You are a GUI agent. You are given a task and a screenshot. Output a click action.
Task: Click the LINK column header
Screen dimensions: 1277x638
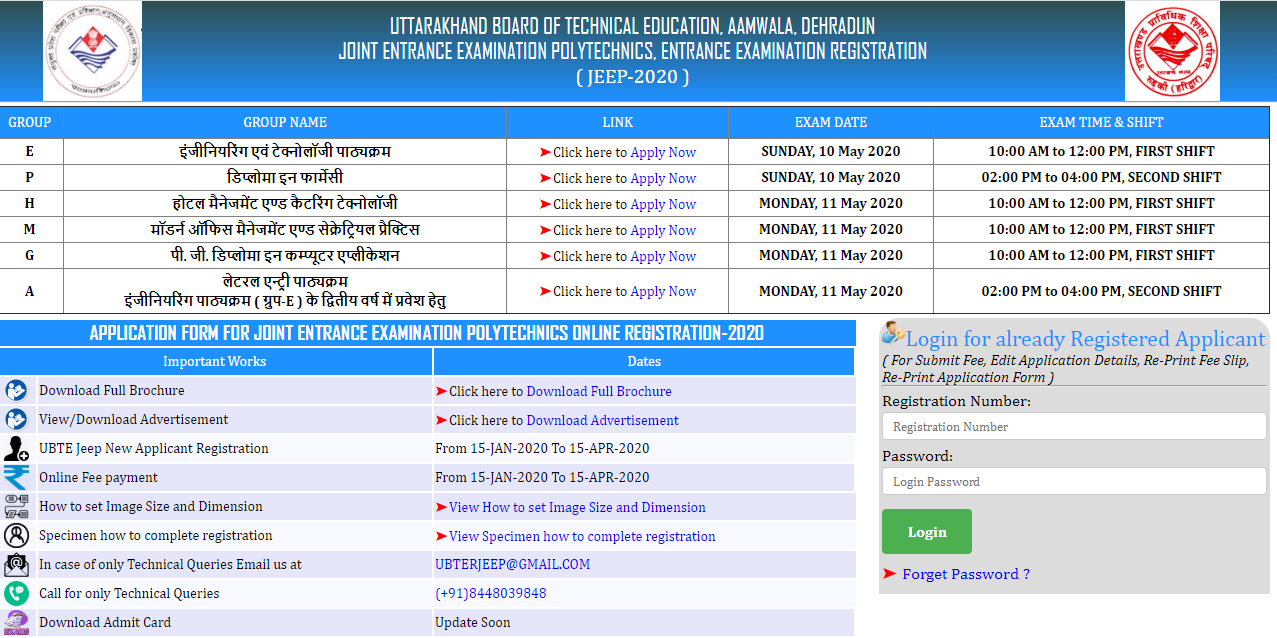(x=618, y=122)
